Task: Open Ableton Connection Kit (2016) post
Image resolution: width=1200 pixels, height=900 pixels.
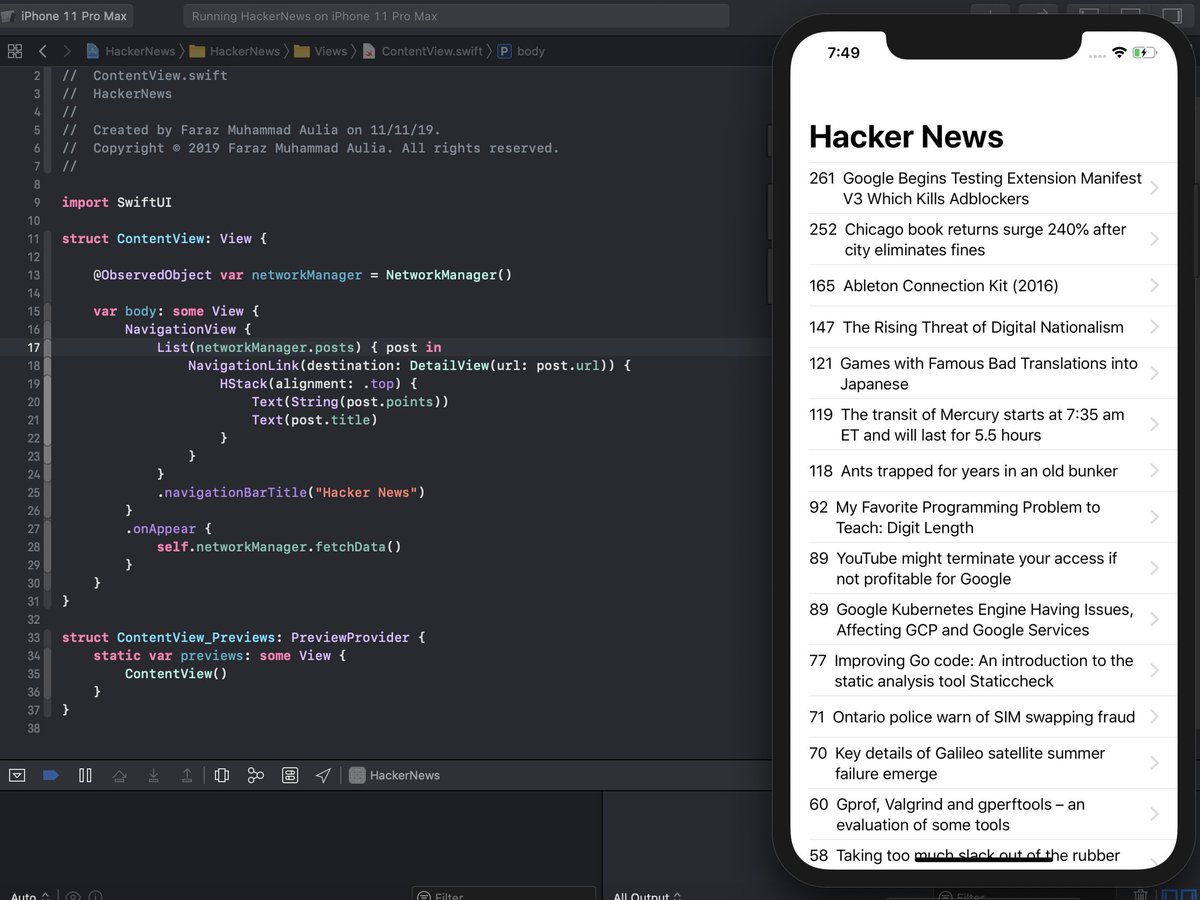Action: tap(983, 285)
